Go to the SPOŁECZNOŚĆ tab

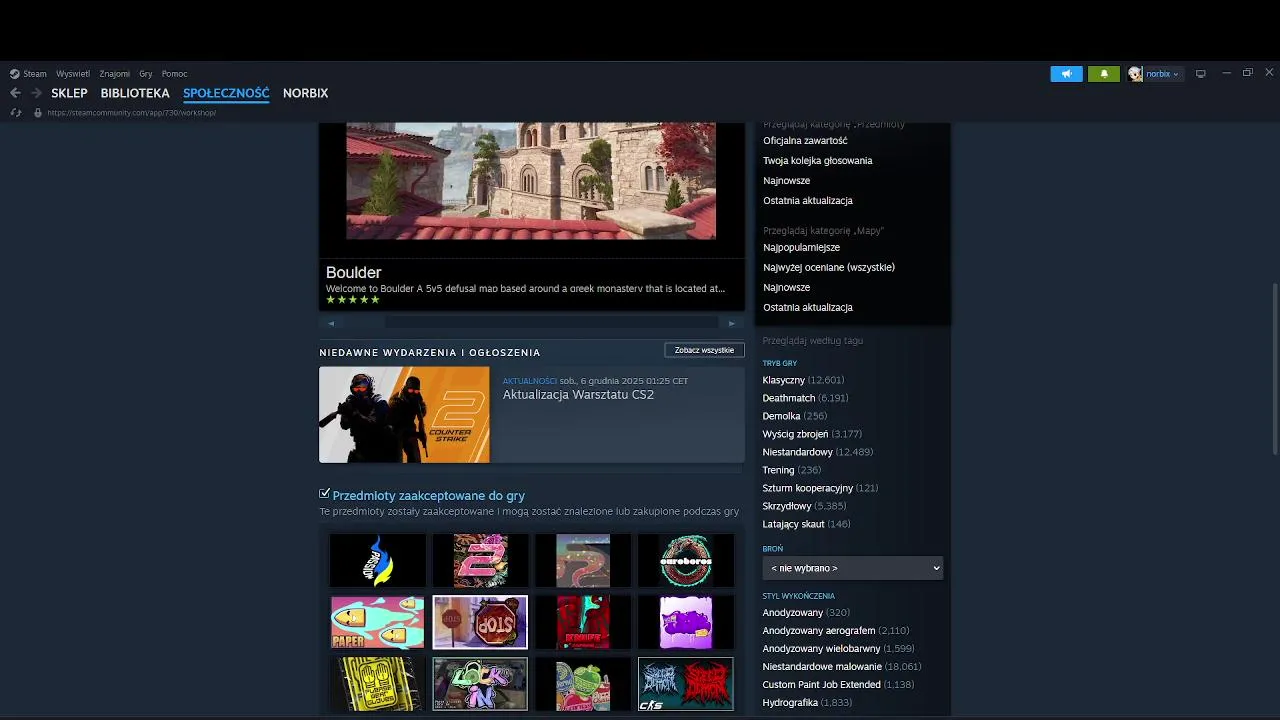[226, 93]
